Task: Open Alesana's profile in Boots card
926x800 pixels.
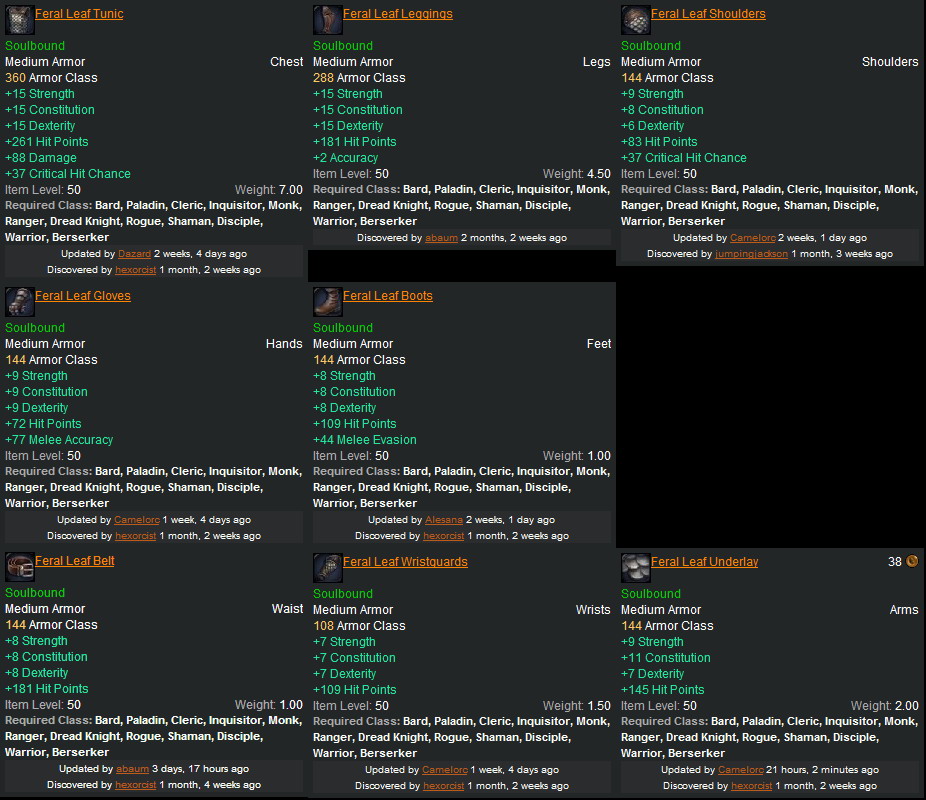Action: pos(444,520)
